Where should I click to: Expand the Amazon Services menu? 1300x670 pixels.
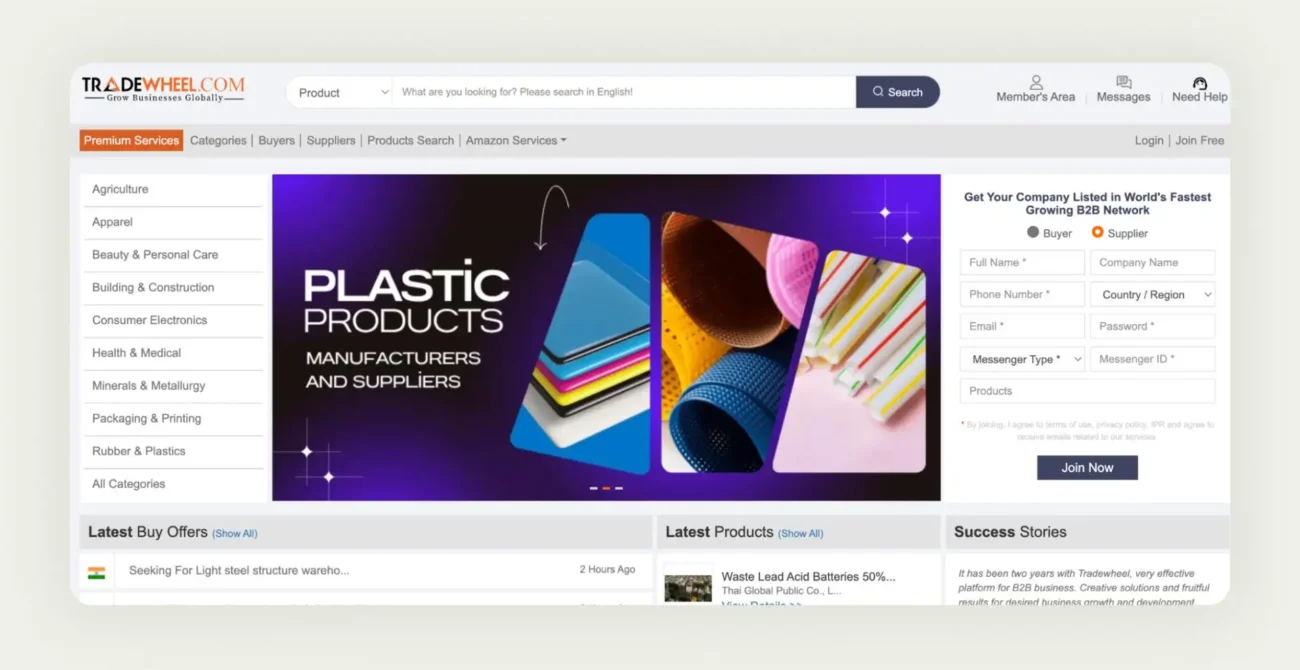(515, 140)
